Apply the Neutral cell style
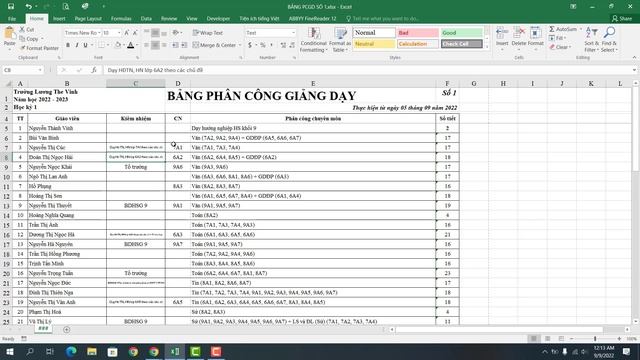Image resolution: width=640 pixels, height=360 pixels. pos(374,44)
